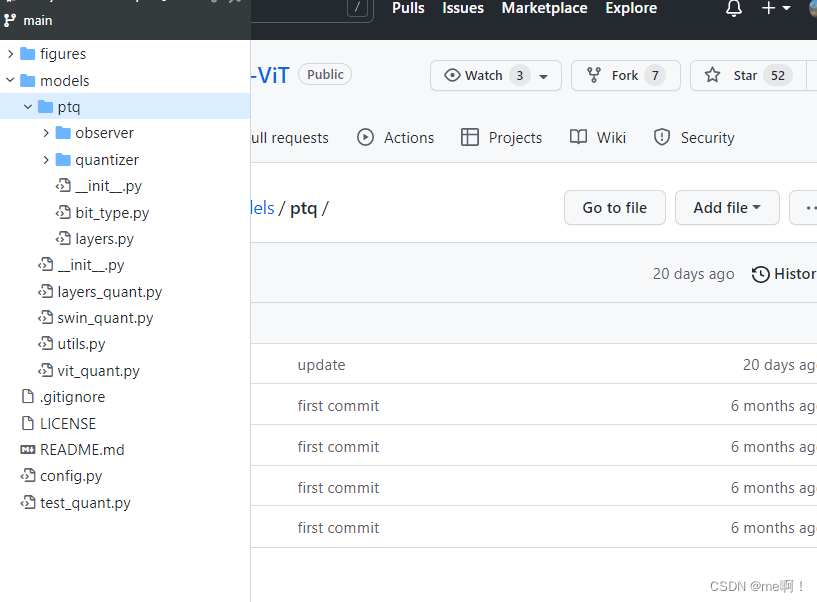Click the vit_quant.py code file icon
This screenshot has width=817, height=602.
(x=45, y=370)
